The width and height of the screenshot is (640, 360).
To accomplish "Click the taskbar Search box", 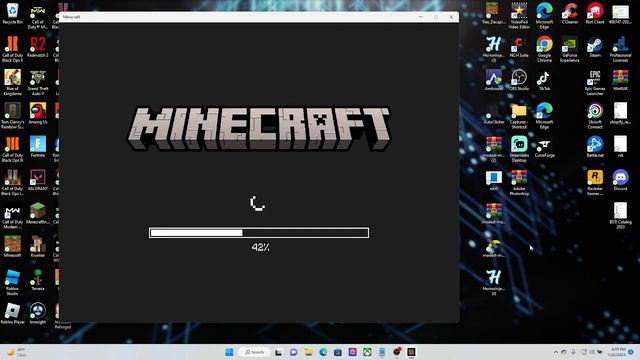I will point(254,352).
